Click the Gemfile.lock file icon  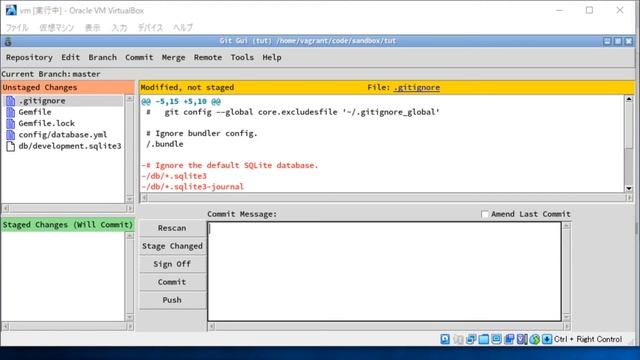click(11, 123)
